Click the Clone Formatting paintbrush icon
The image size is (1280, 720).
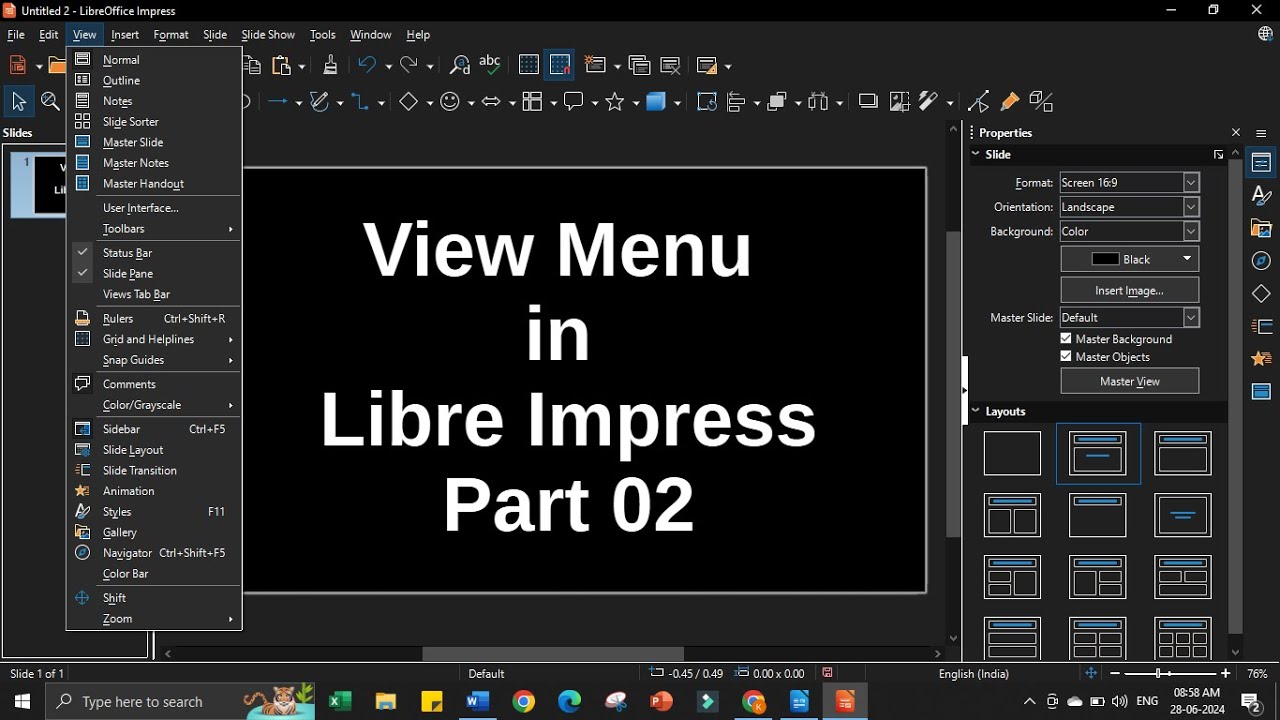point(331,66)
